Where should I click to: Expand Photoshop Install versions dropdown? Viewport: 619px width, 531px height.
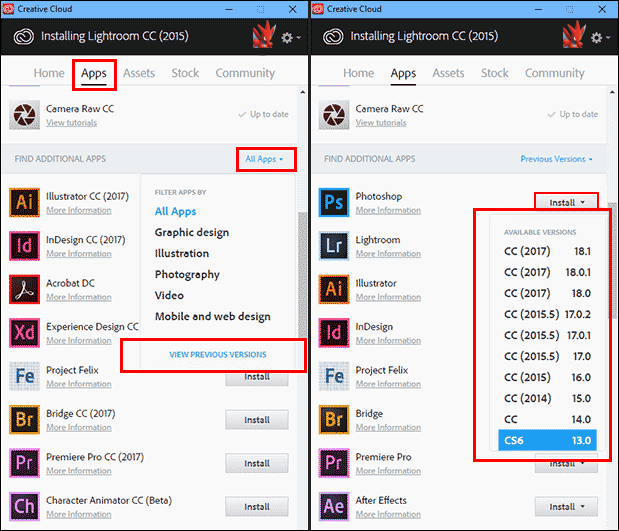[x=566, y=203]
